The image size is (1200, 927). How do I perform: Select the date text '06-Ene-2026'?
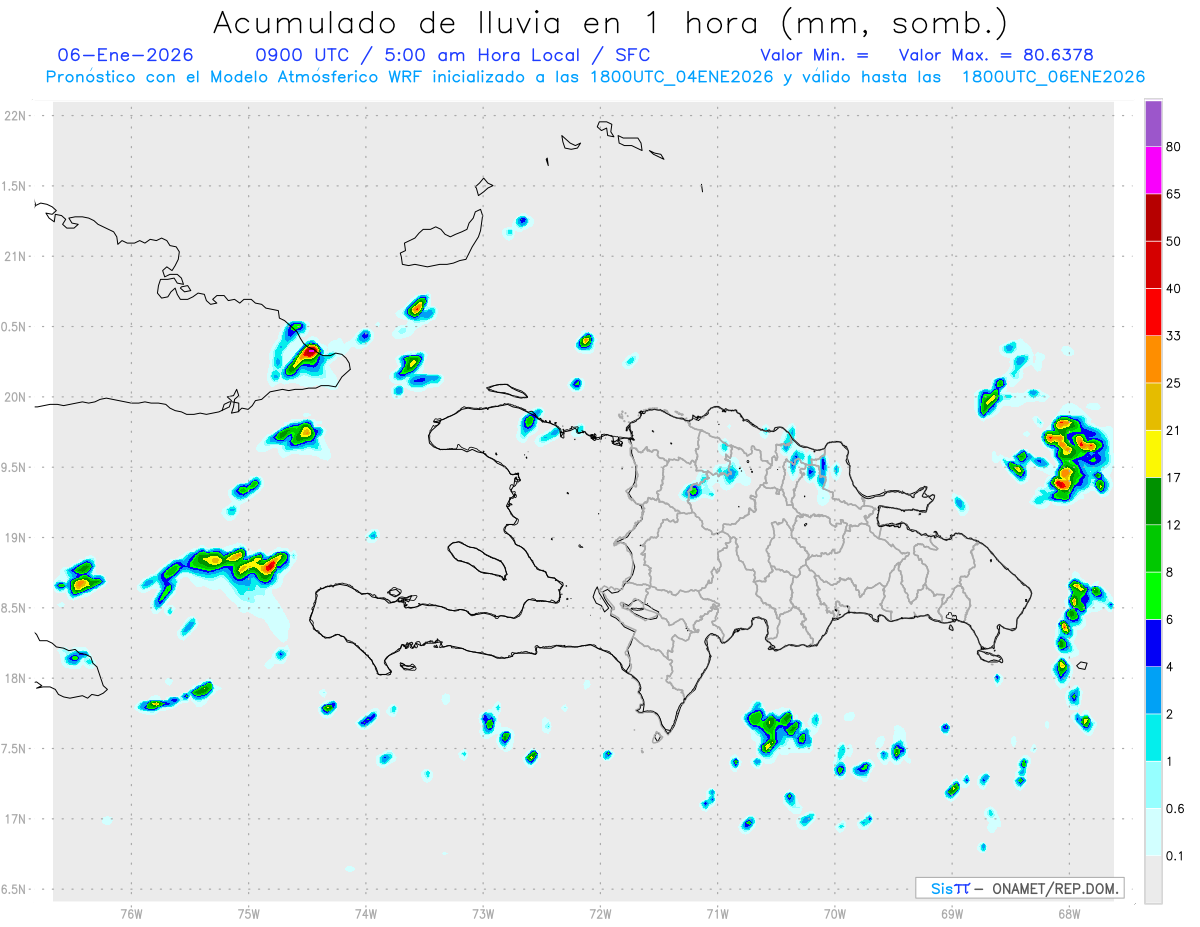tap(126, 55)
